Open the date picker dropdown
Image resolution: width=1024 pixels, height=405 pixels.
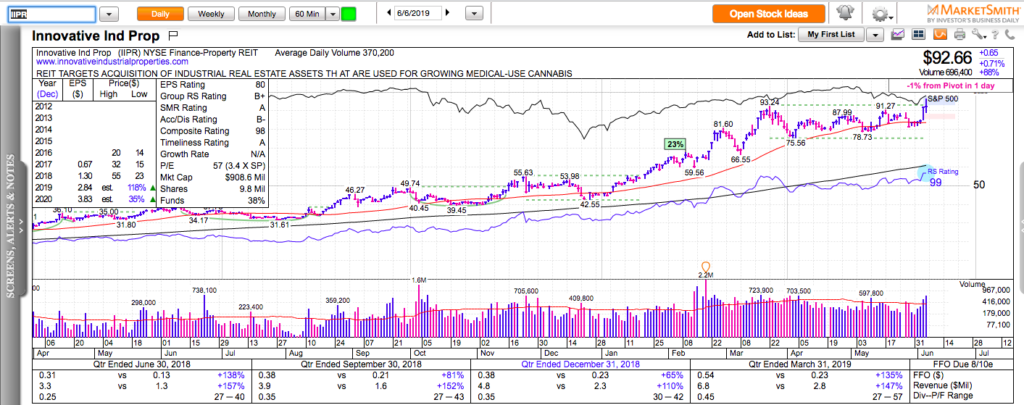475,13
